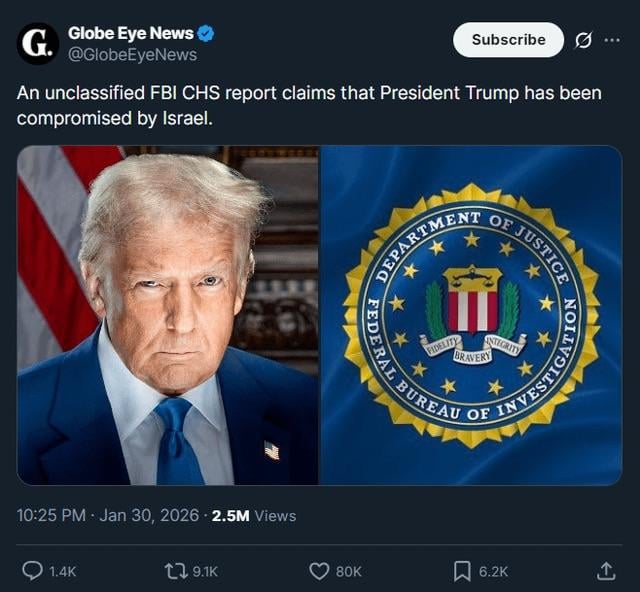640x592 pixels.
Task: Click the 10:25 PM Jan 30, 2026 timestamp
Action: pyautogui.click(x=106, y=515)
